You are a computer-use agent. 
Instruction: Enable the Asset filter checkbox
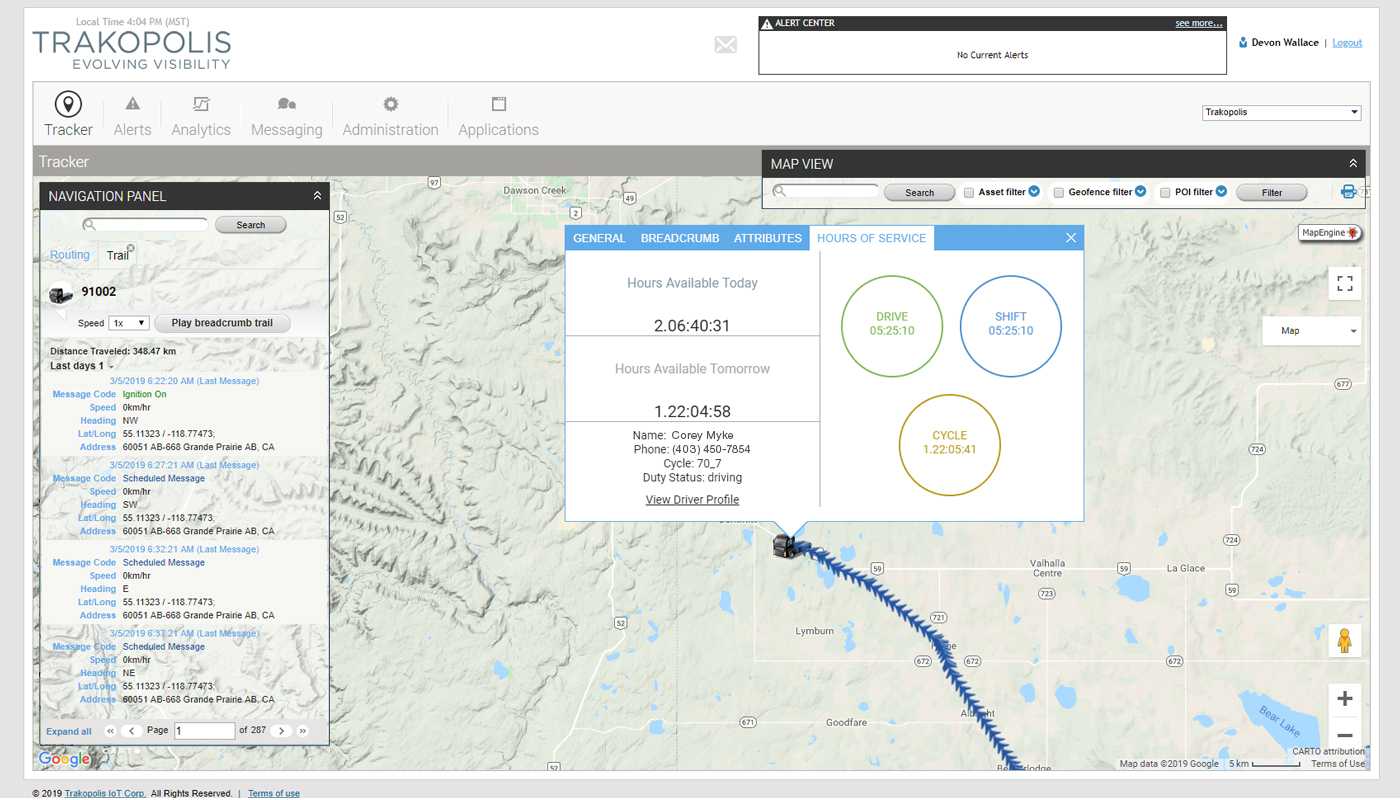click(969, 193)
